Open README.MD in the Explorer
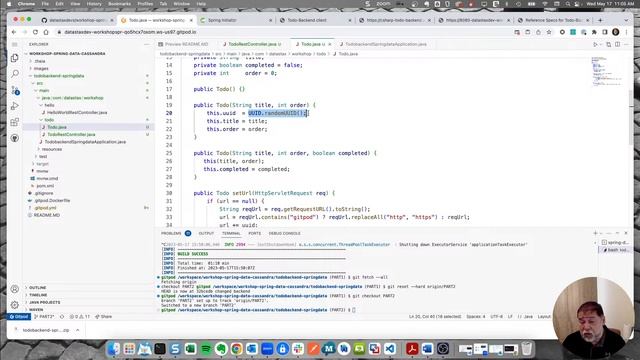This screenshot has width=640, height=360. click(x=47, y=215)
